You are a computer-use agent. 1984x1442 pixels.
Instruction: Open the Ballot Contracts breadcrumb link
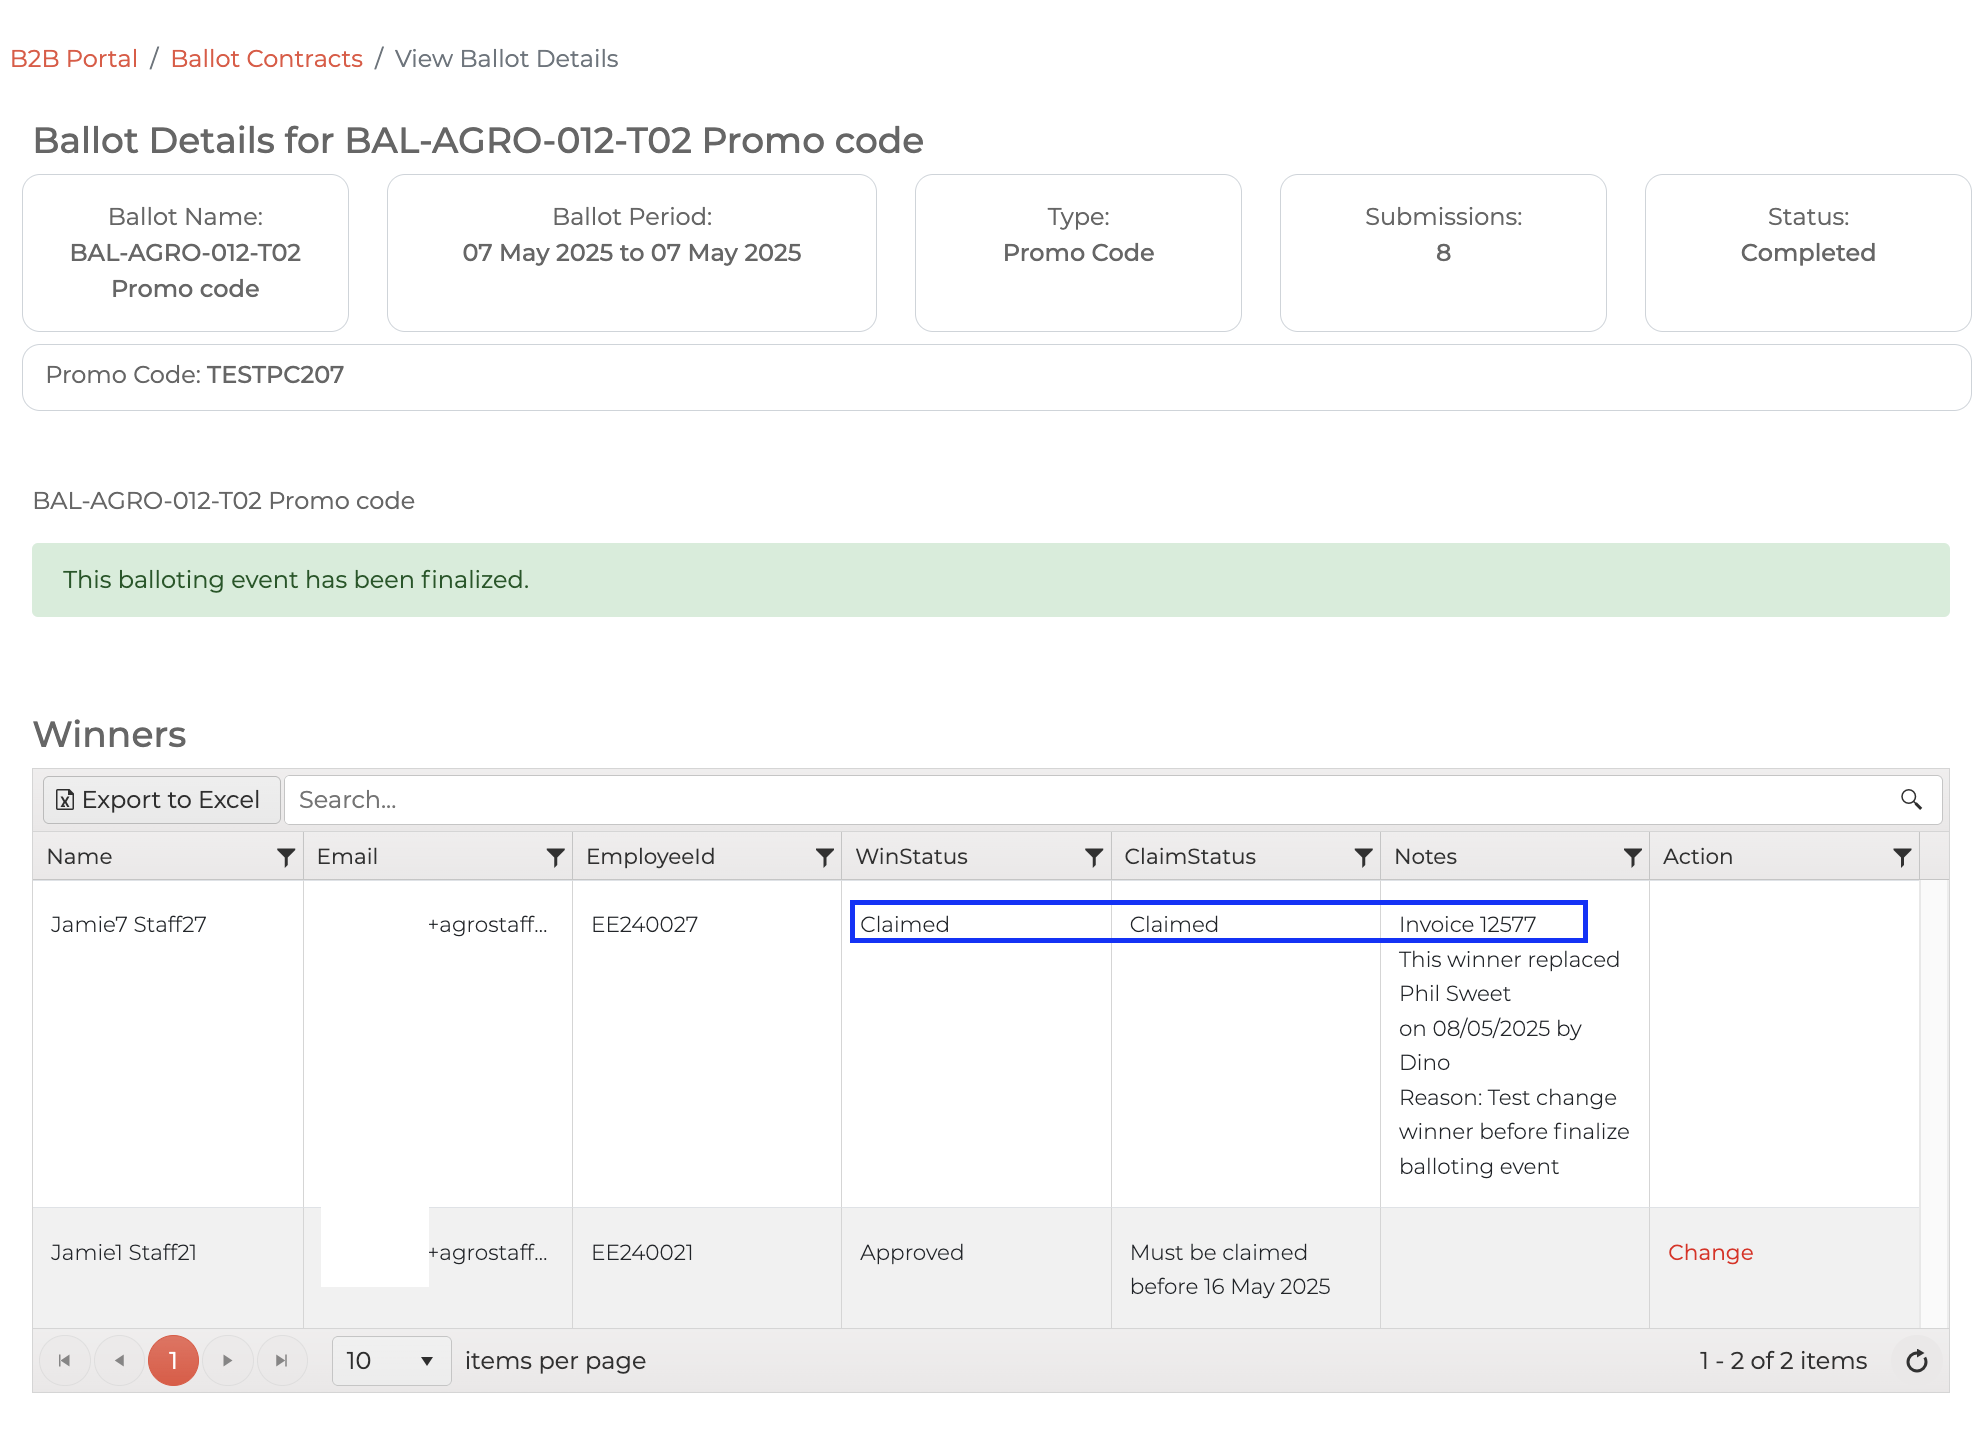[x=266, y=59]
